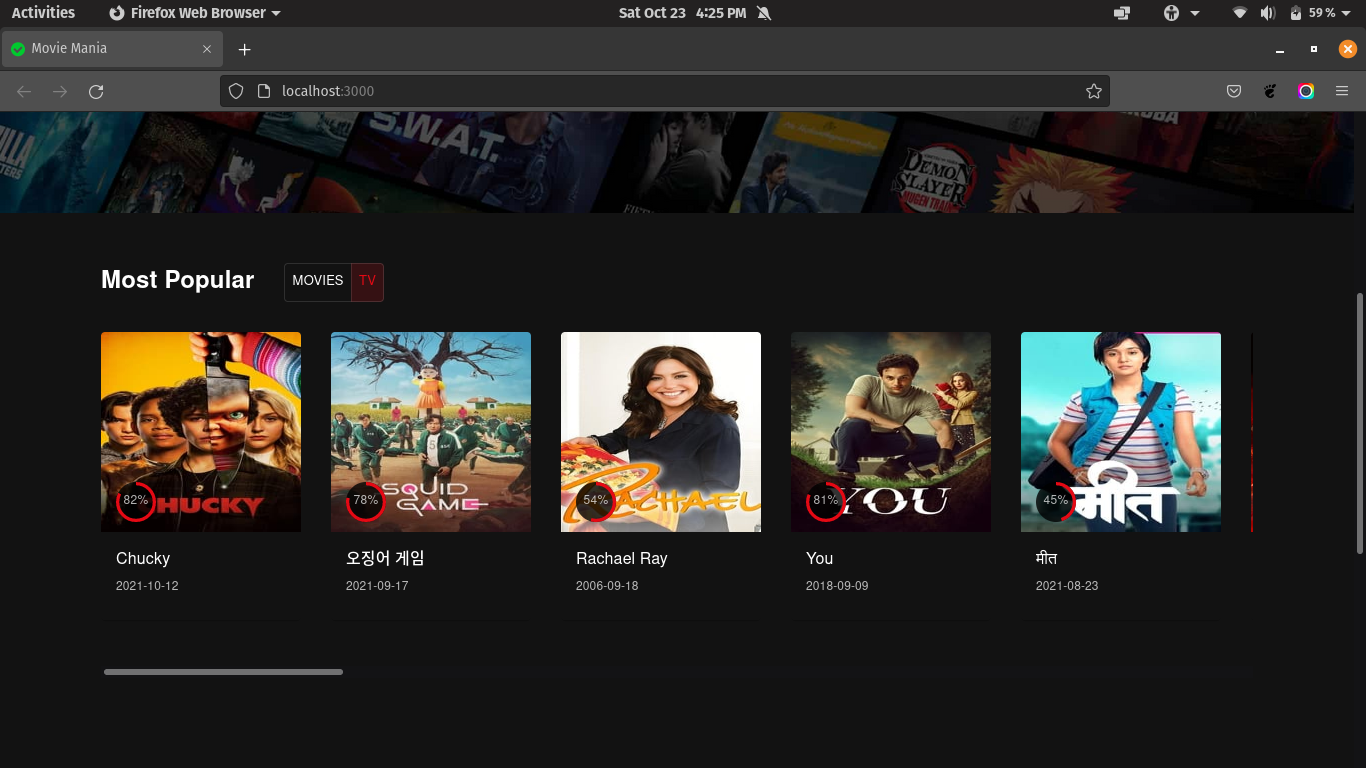The width and height of the screenshot is (1366, 768).
Task: Open the 59% battery system menu
Action: (1320, 13)
